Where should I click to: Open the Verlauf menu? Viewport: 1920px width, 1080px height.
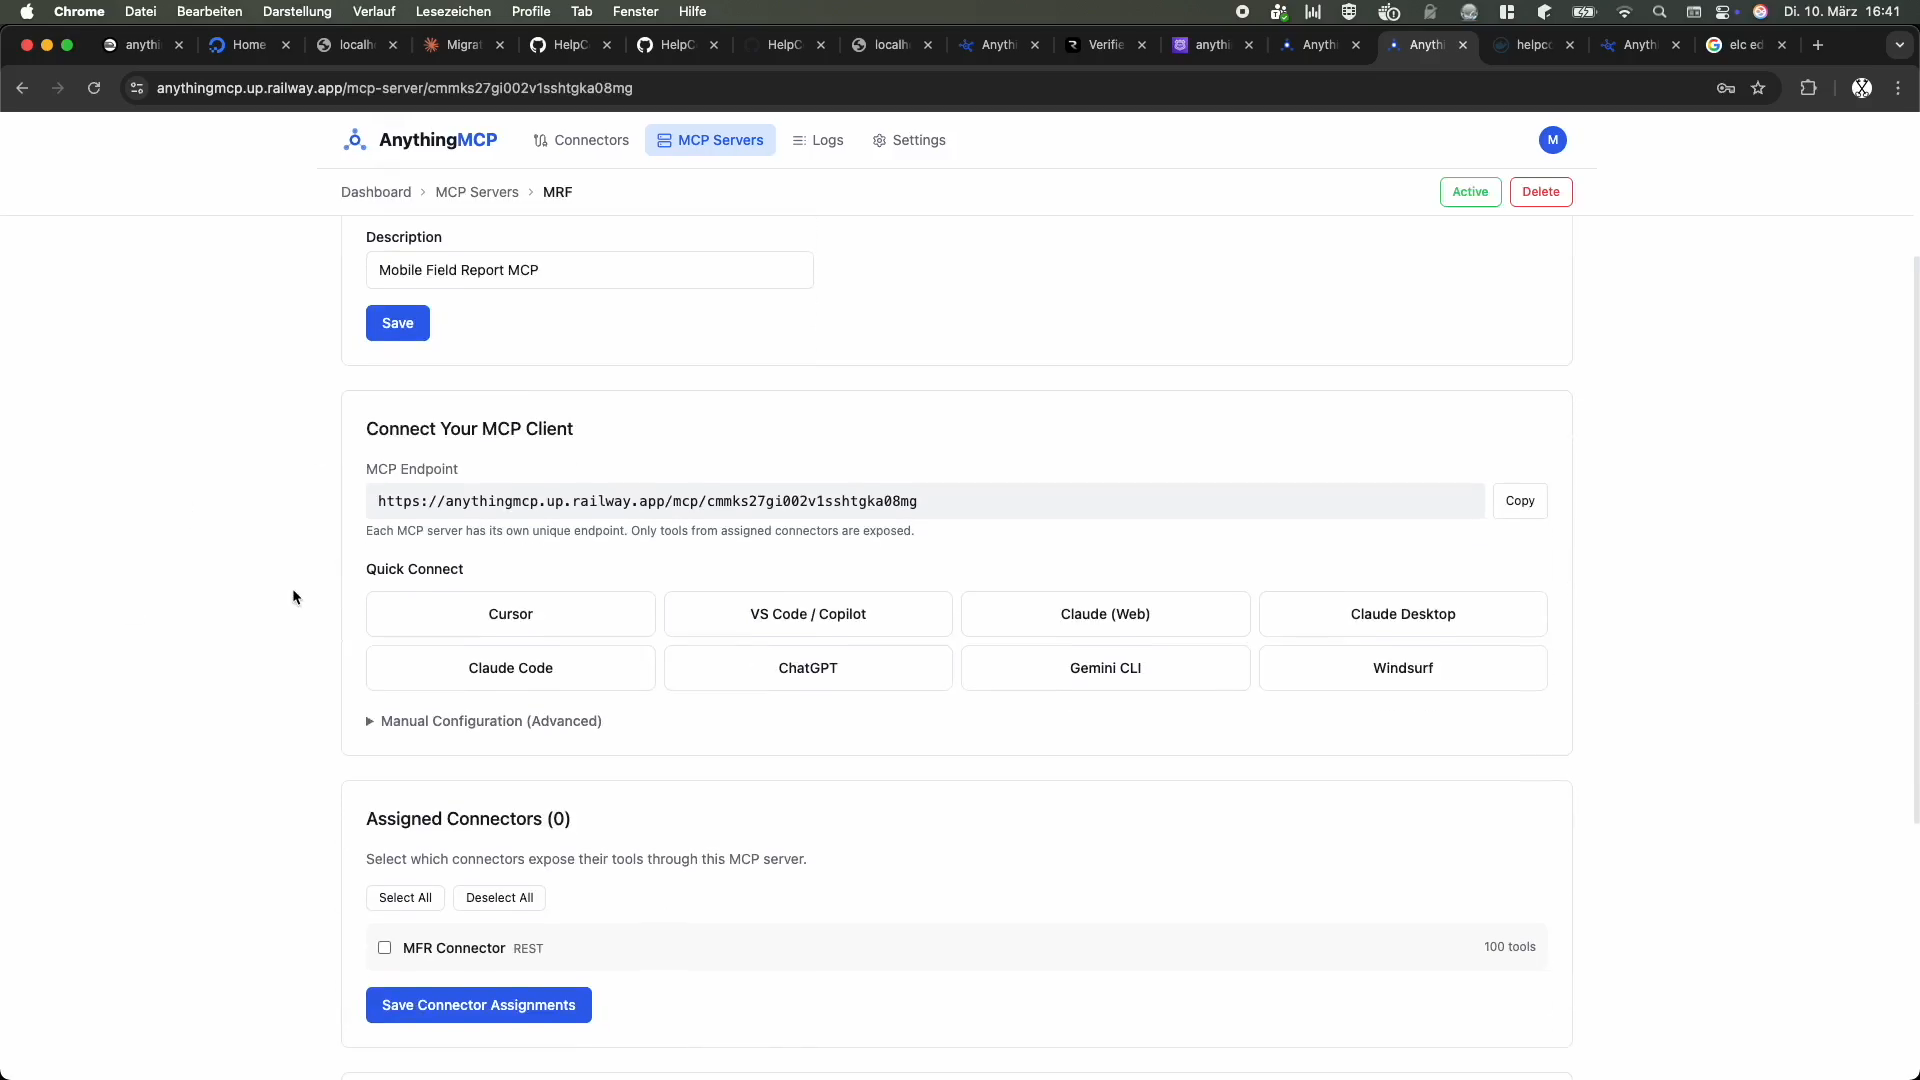[374, 12]
